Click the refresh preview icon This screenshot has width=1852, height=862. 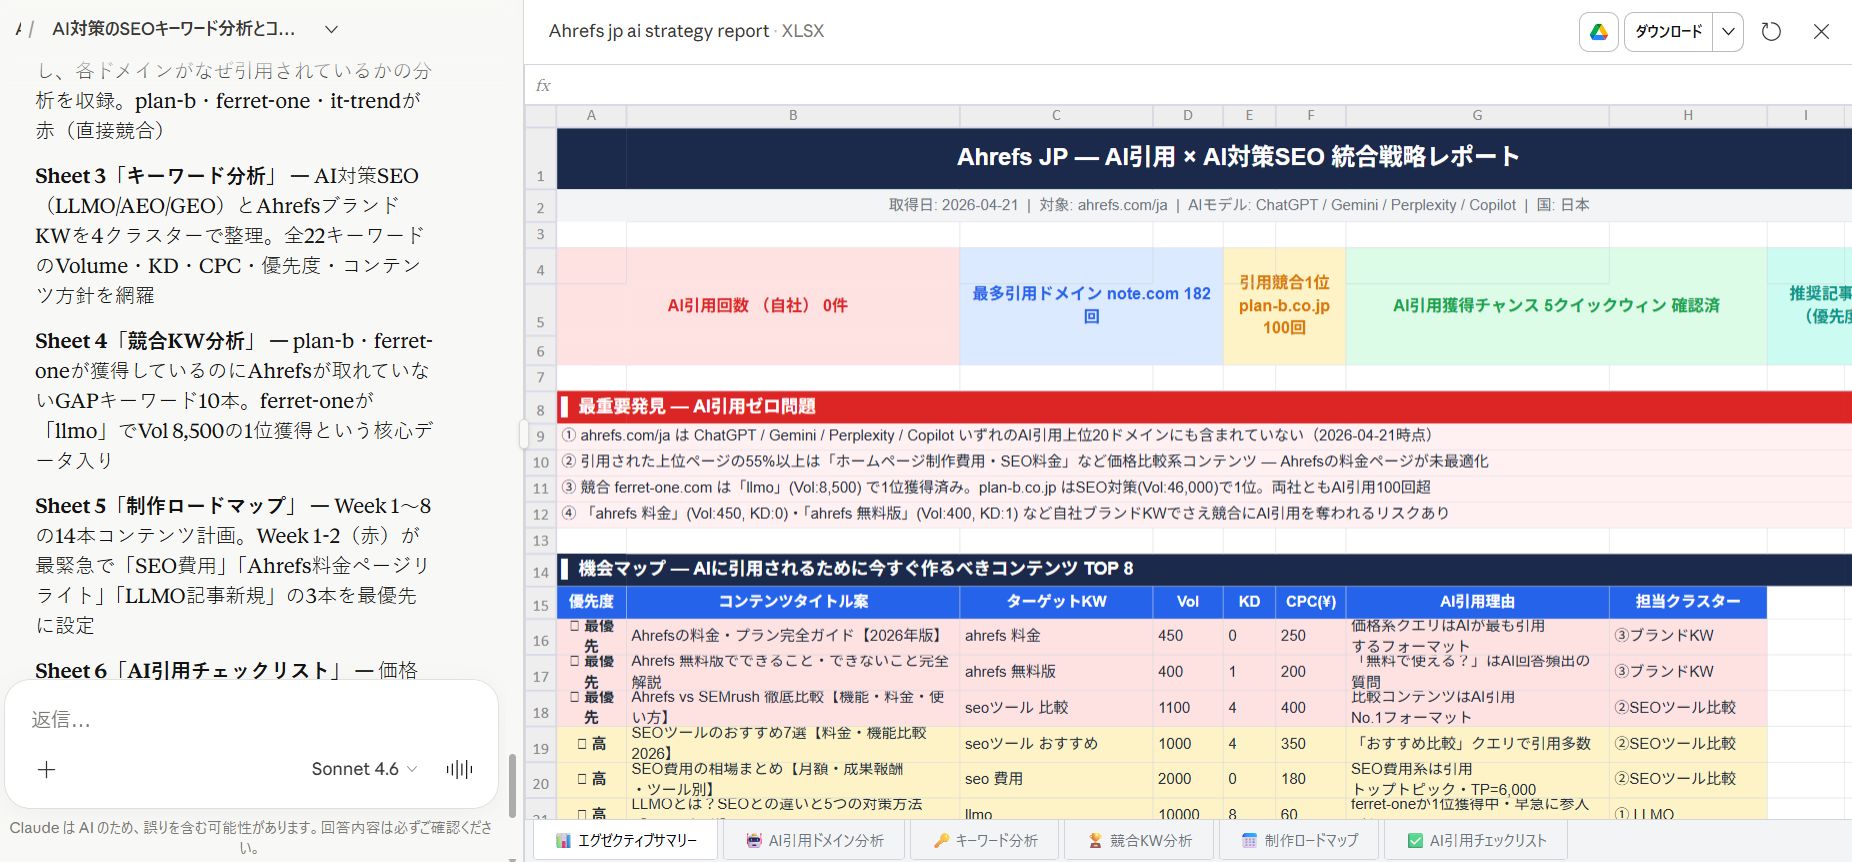[1771, 32]
